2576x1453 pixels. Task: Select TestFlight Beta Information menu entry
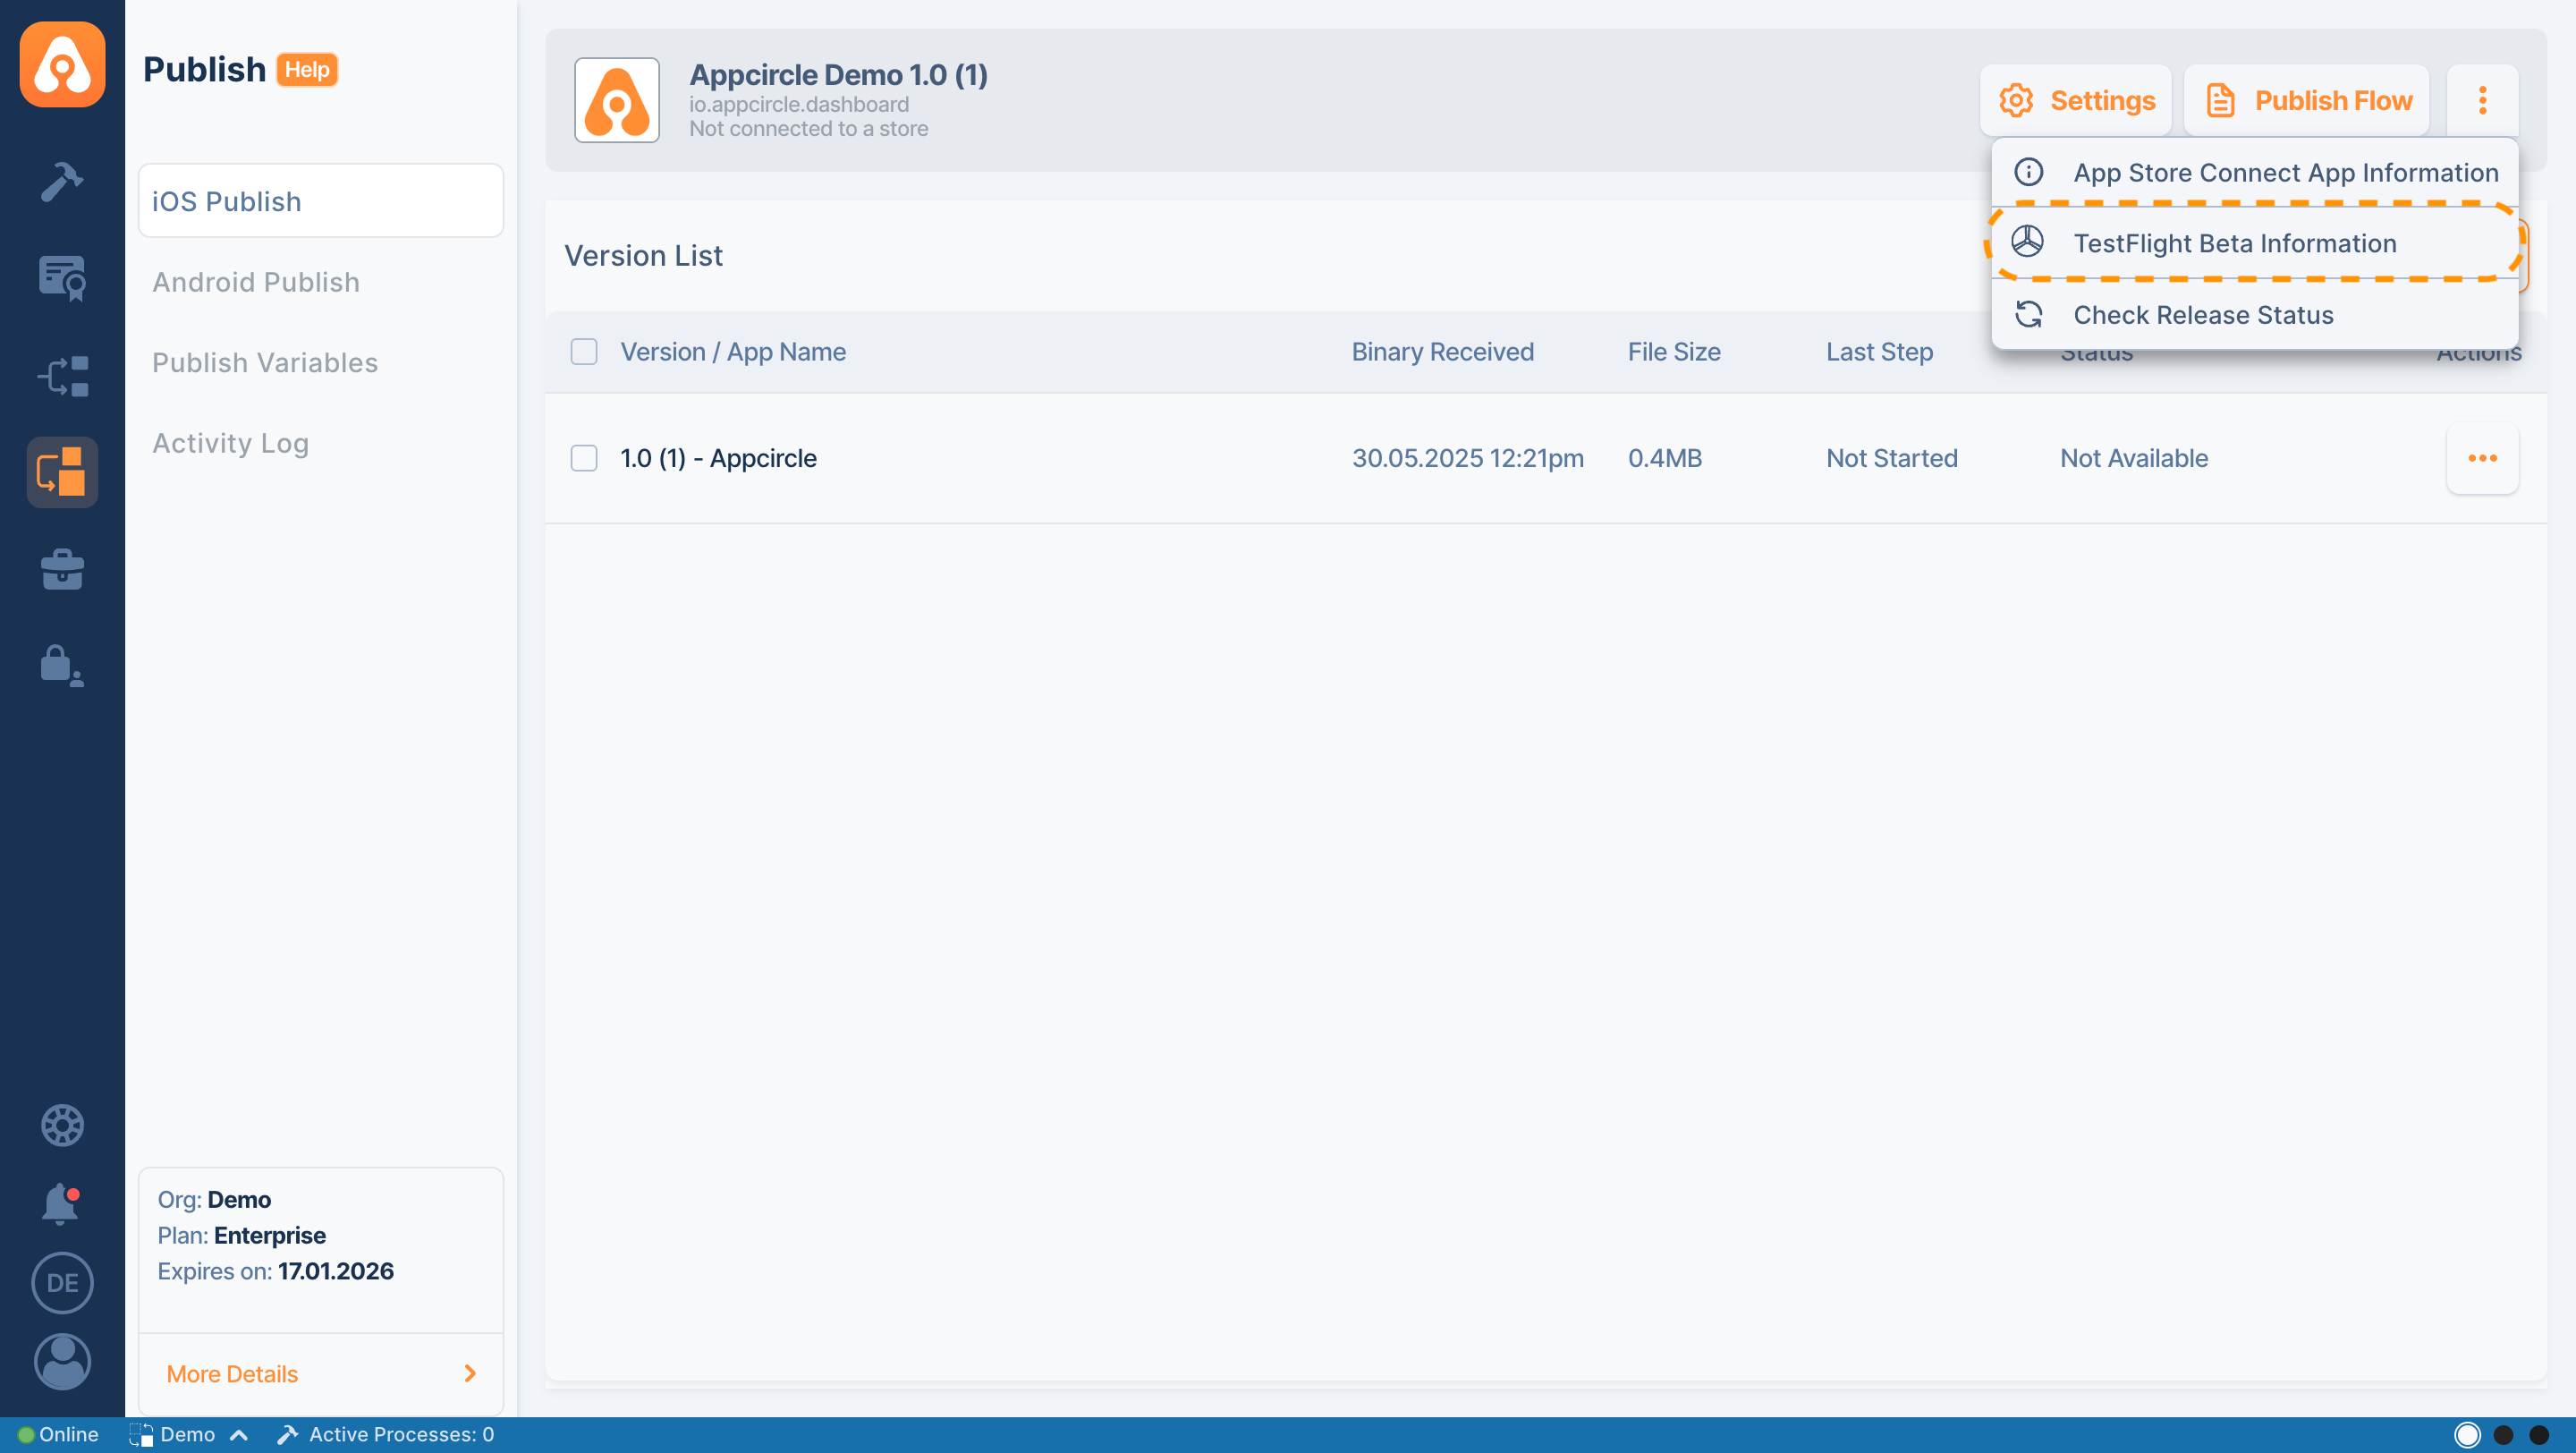[2234, 243]
